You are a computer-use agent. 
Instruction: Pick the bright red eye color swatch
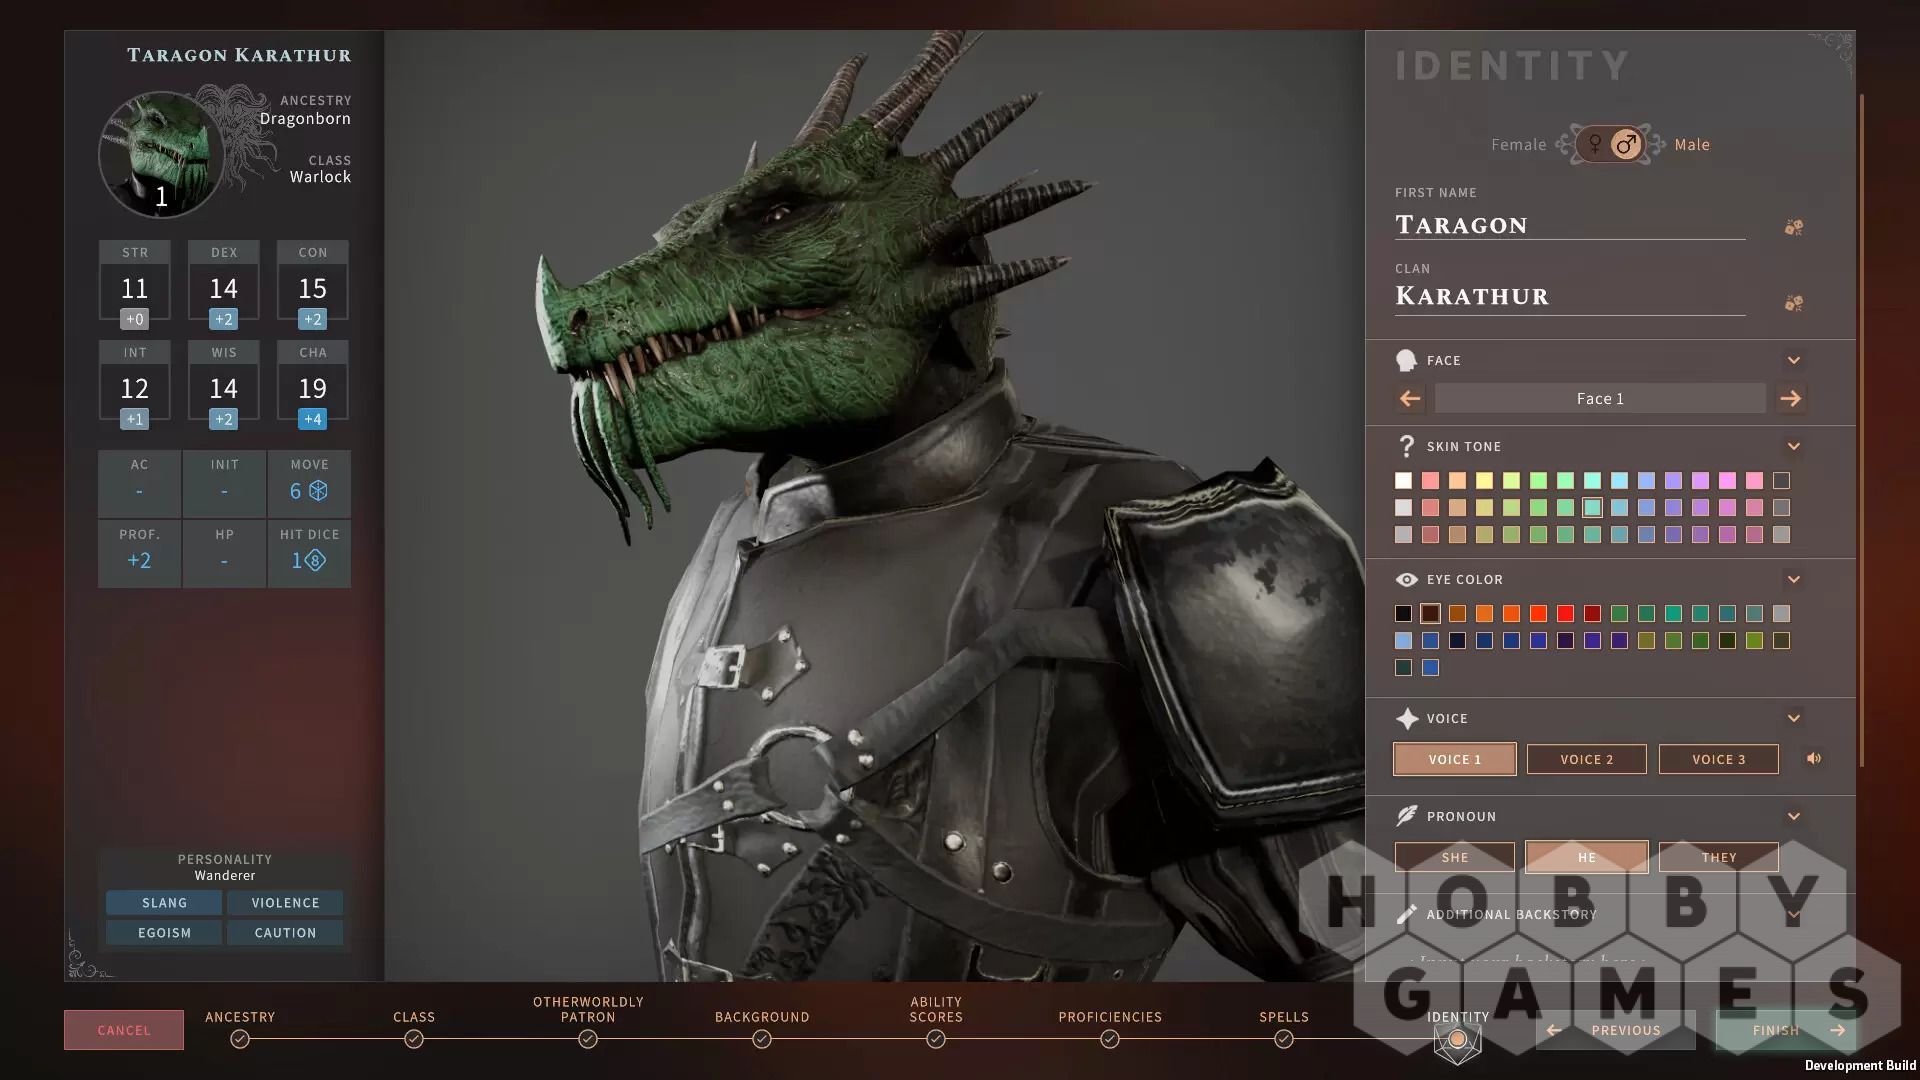coord(1565,614)
